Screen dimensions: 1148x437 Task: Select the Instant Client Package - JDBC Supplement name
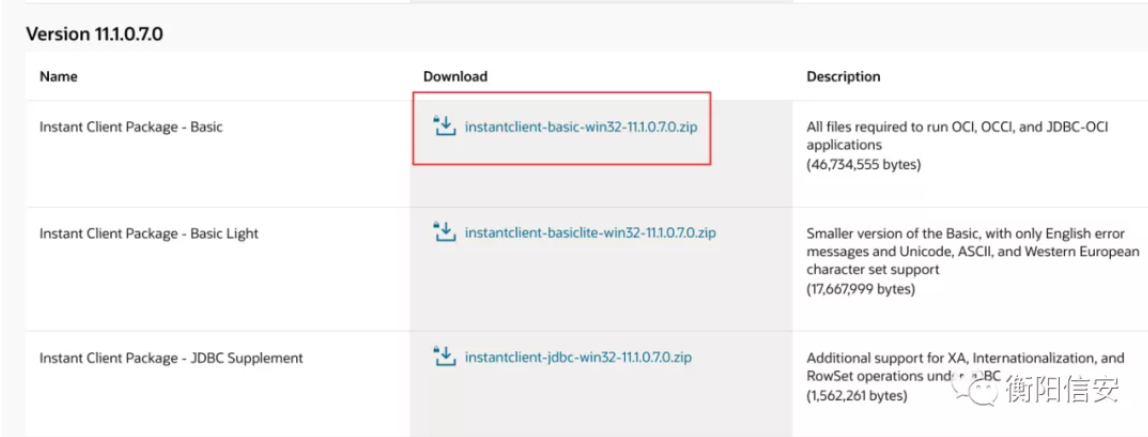click(171, 358)
